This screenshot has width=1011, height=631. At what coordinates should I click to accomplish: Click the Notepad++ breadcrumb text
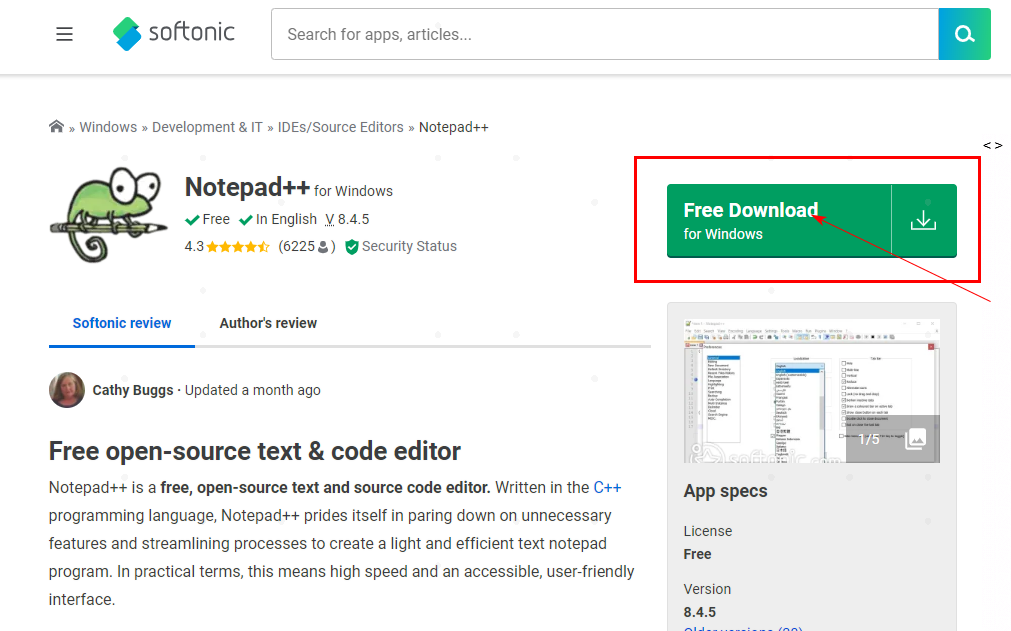pos(454,127)
